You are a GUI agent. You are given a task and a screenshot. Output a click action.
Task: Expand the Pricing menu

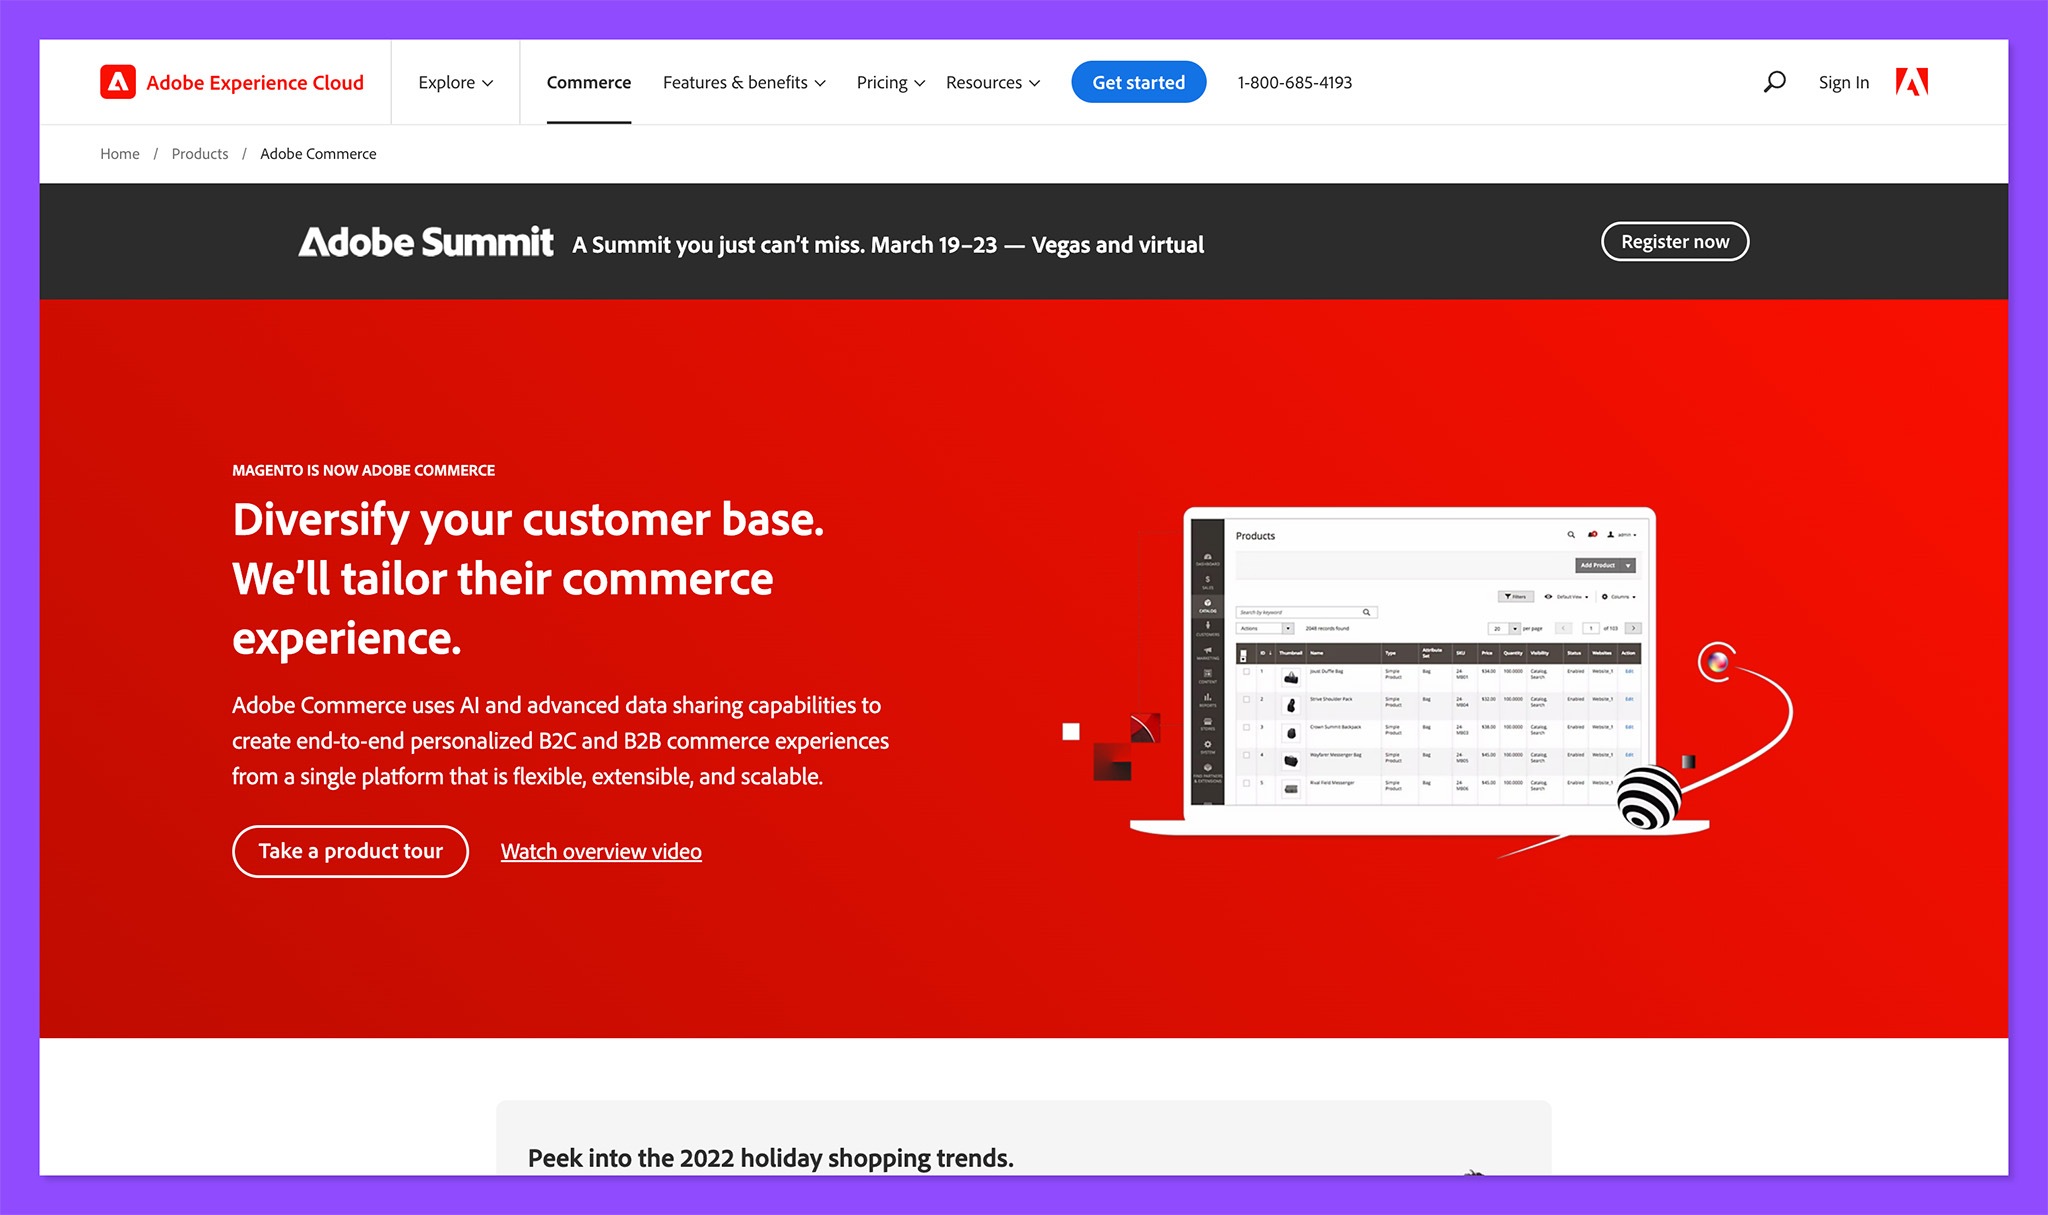[x=890, y=82]
